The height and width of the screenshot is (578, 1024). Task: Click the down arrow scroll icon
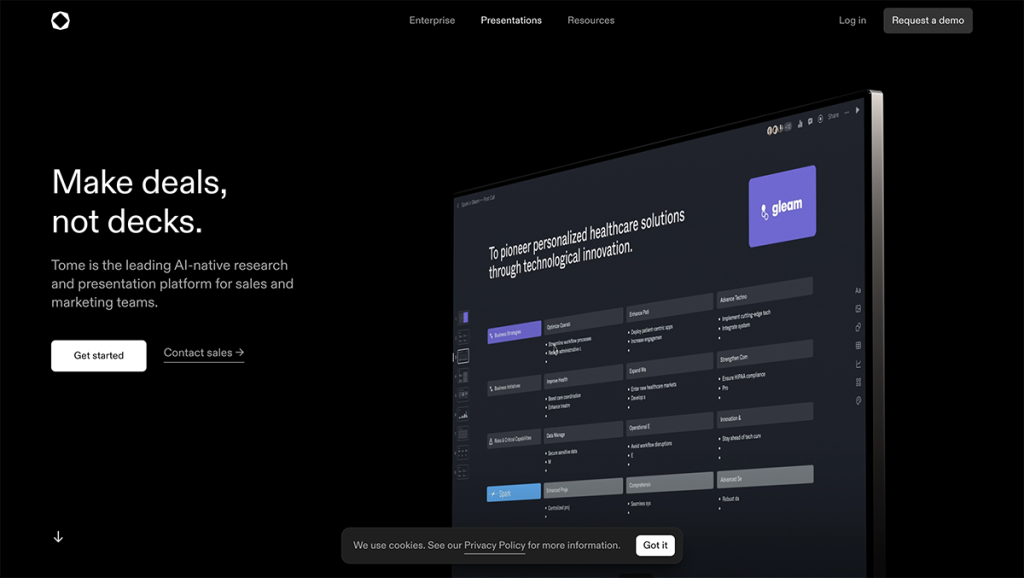(x=58, y=537)
